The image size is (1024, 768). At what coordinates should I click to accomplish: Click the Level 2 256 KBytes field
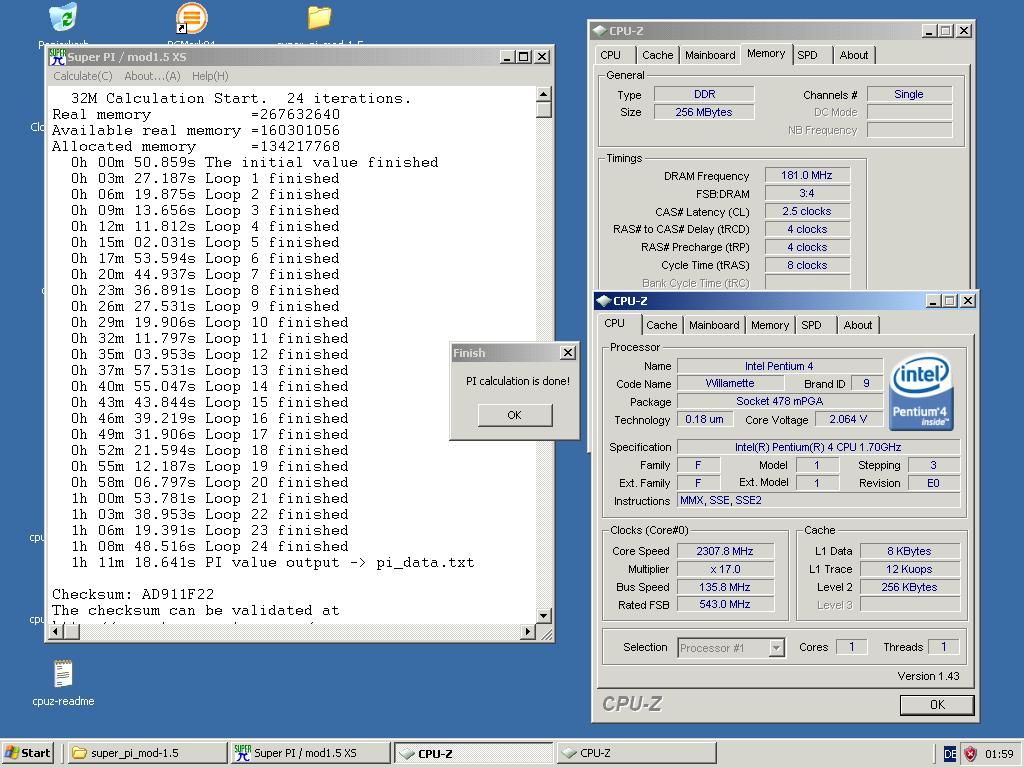(910, 587)
